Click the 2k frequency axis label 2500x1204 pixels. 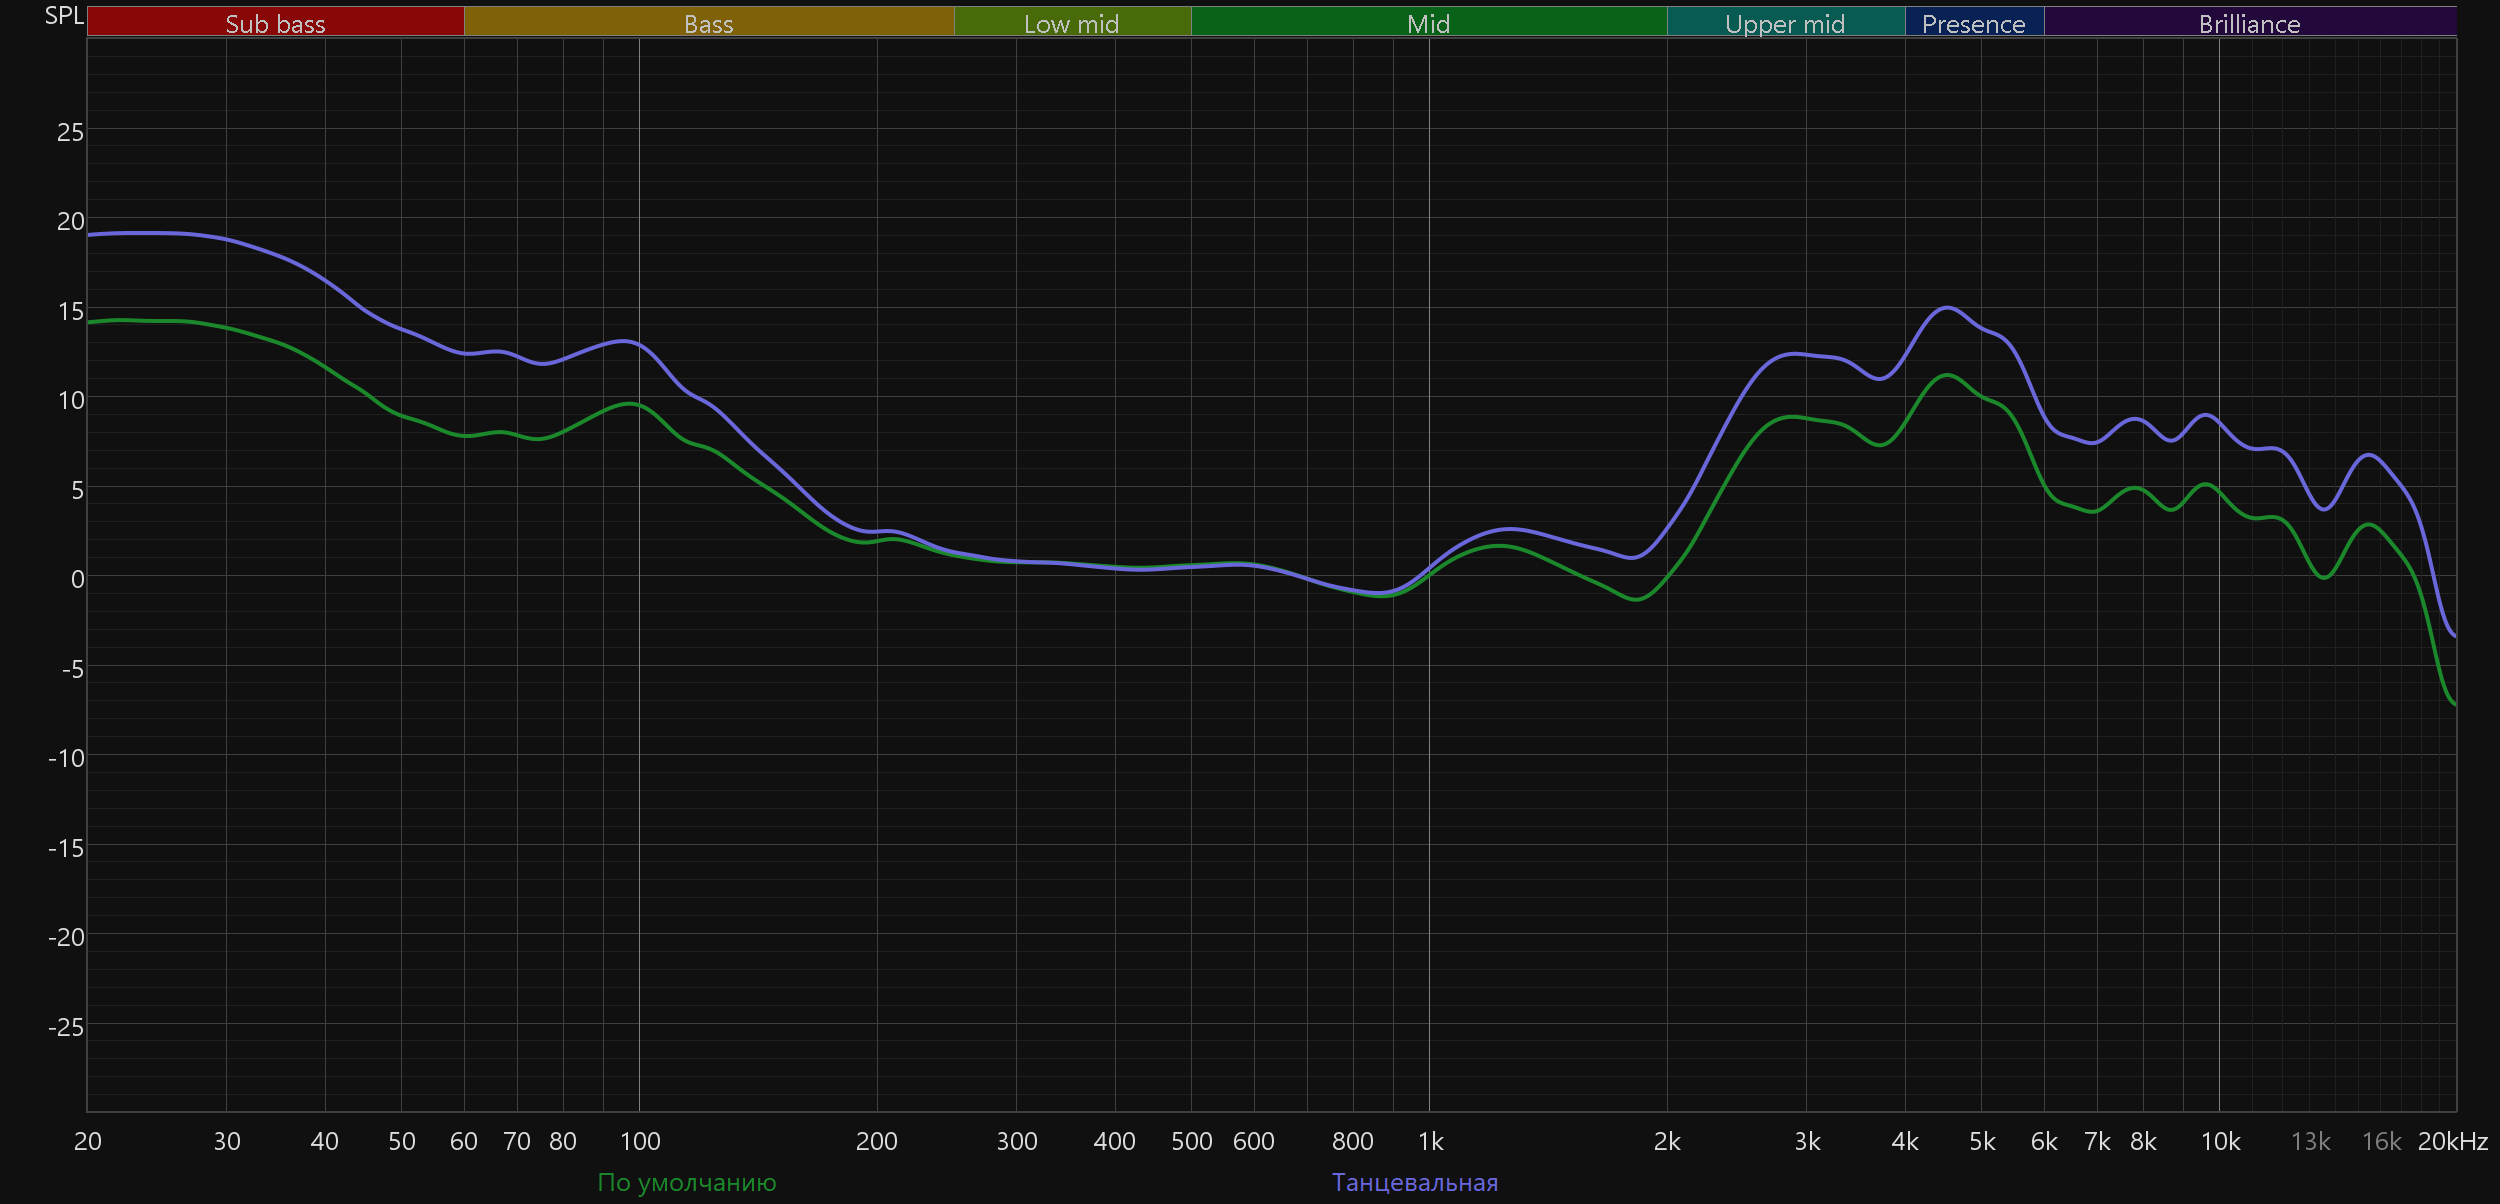pos(1667,1141)
